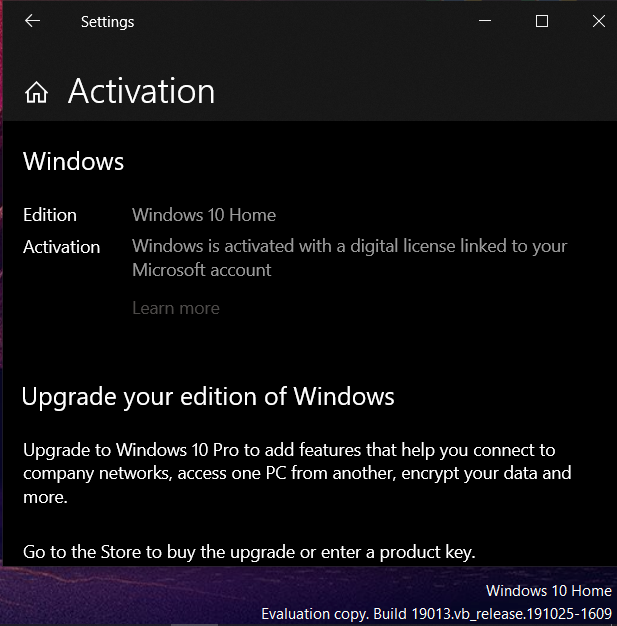Click the Windows 10 Home desktop watermark
This screenshot has width=617, height=626.
click(x=548, y=591)
